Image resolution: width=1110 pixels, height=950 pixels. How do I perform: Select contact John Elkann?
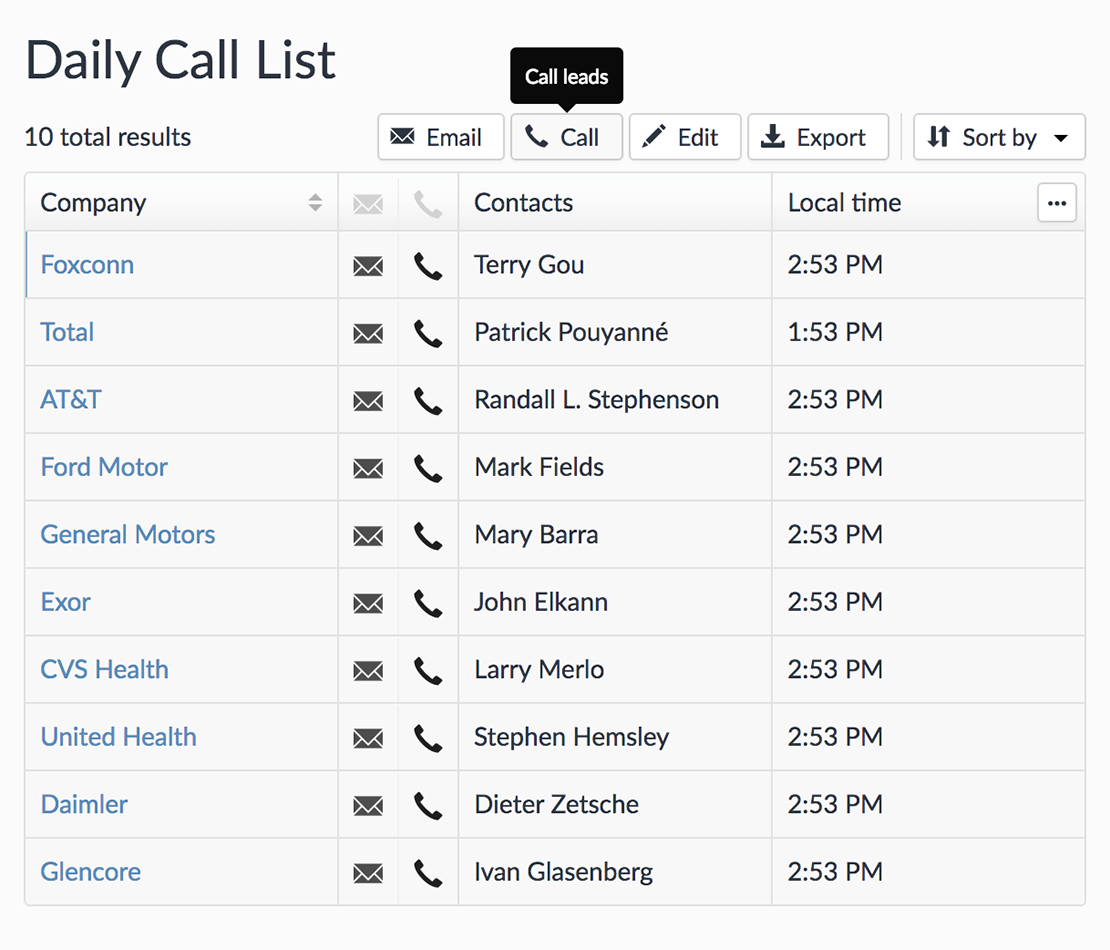pos(541,602)
